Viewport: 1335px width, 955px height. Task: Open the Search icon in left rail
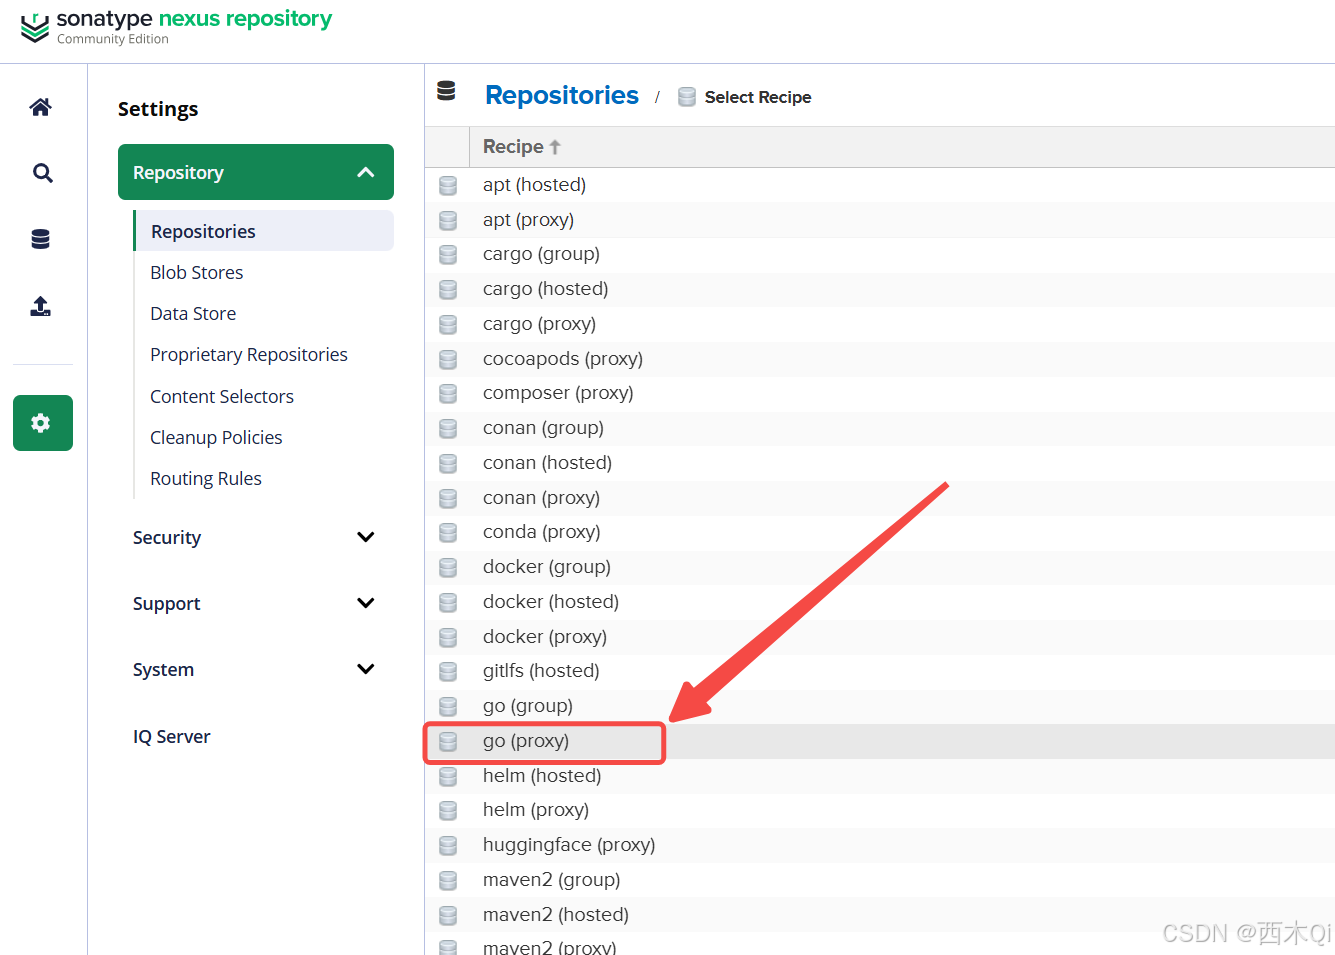pyautogui.click(x=42, y=173)
